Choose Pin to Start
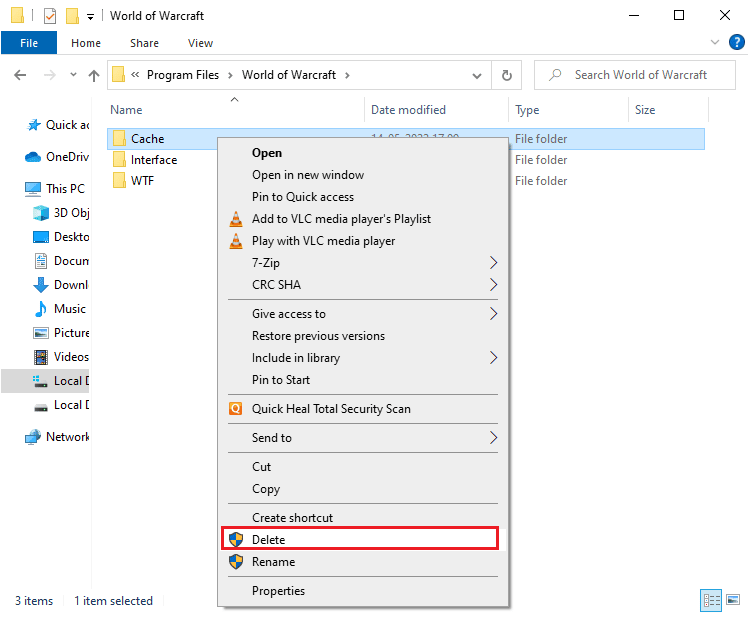 click(363, 380)
